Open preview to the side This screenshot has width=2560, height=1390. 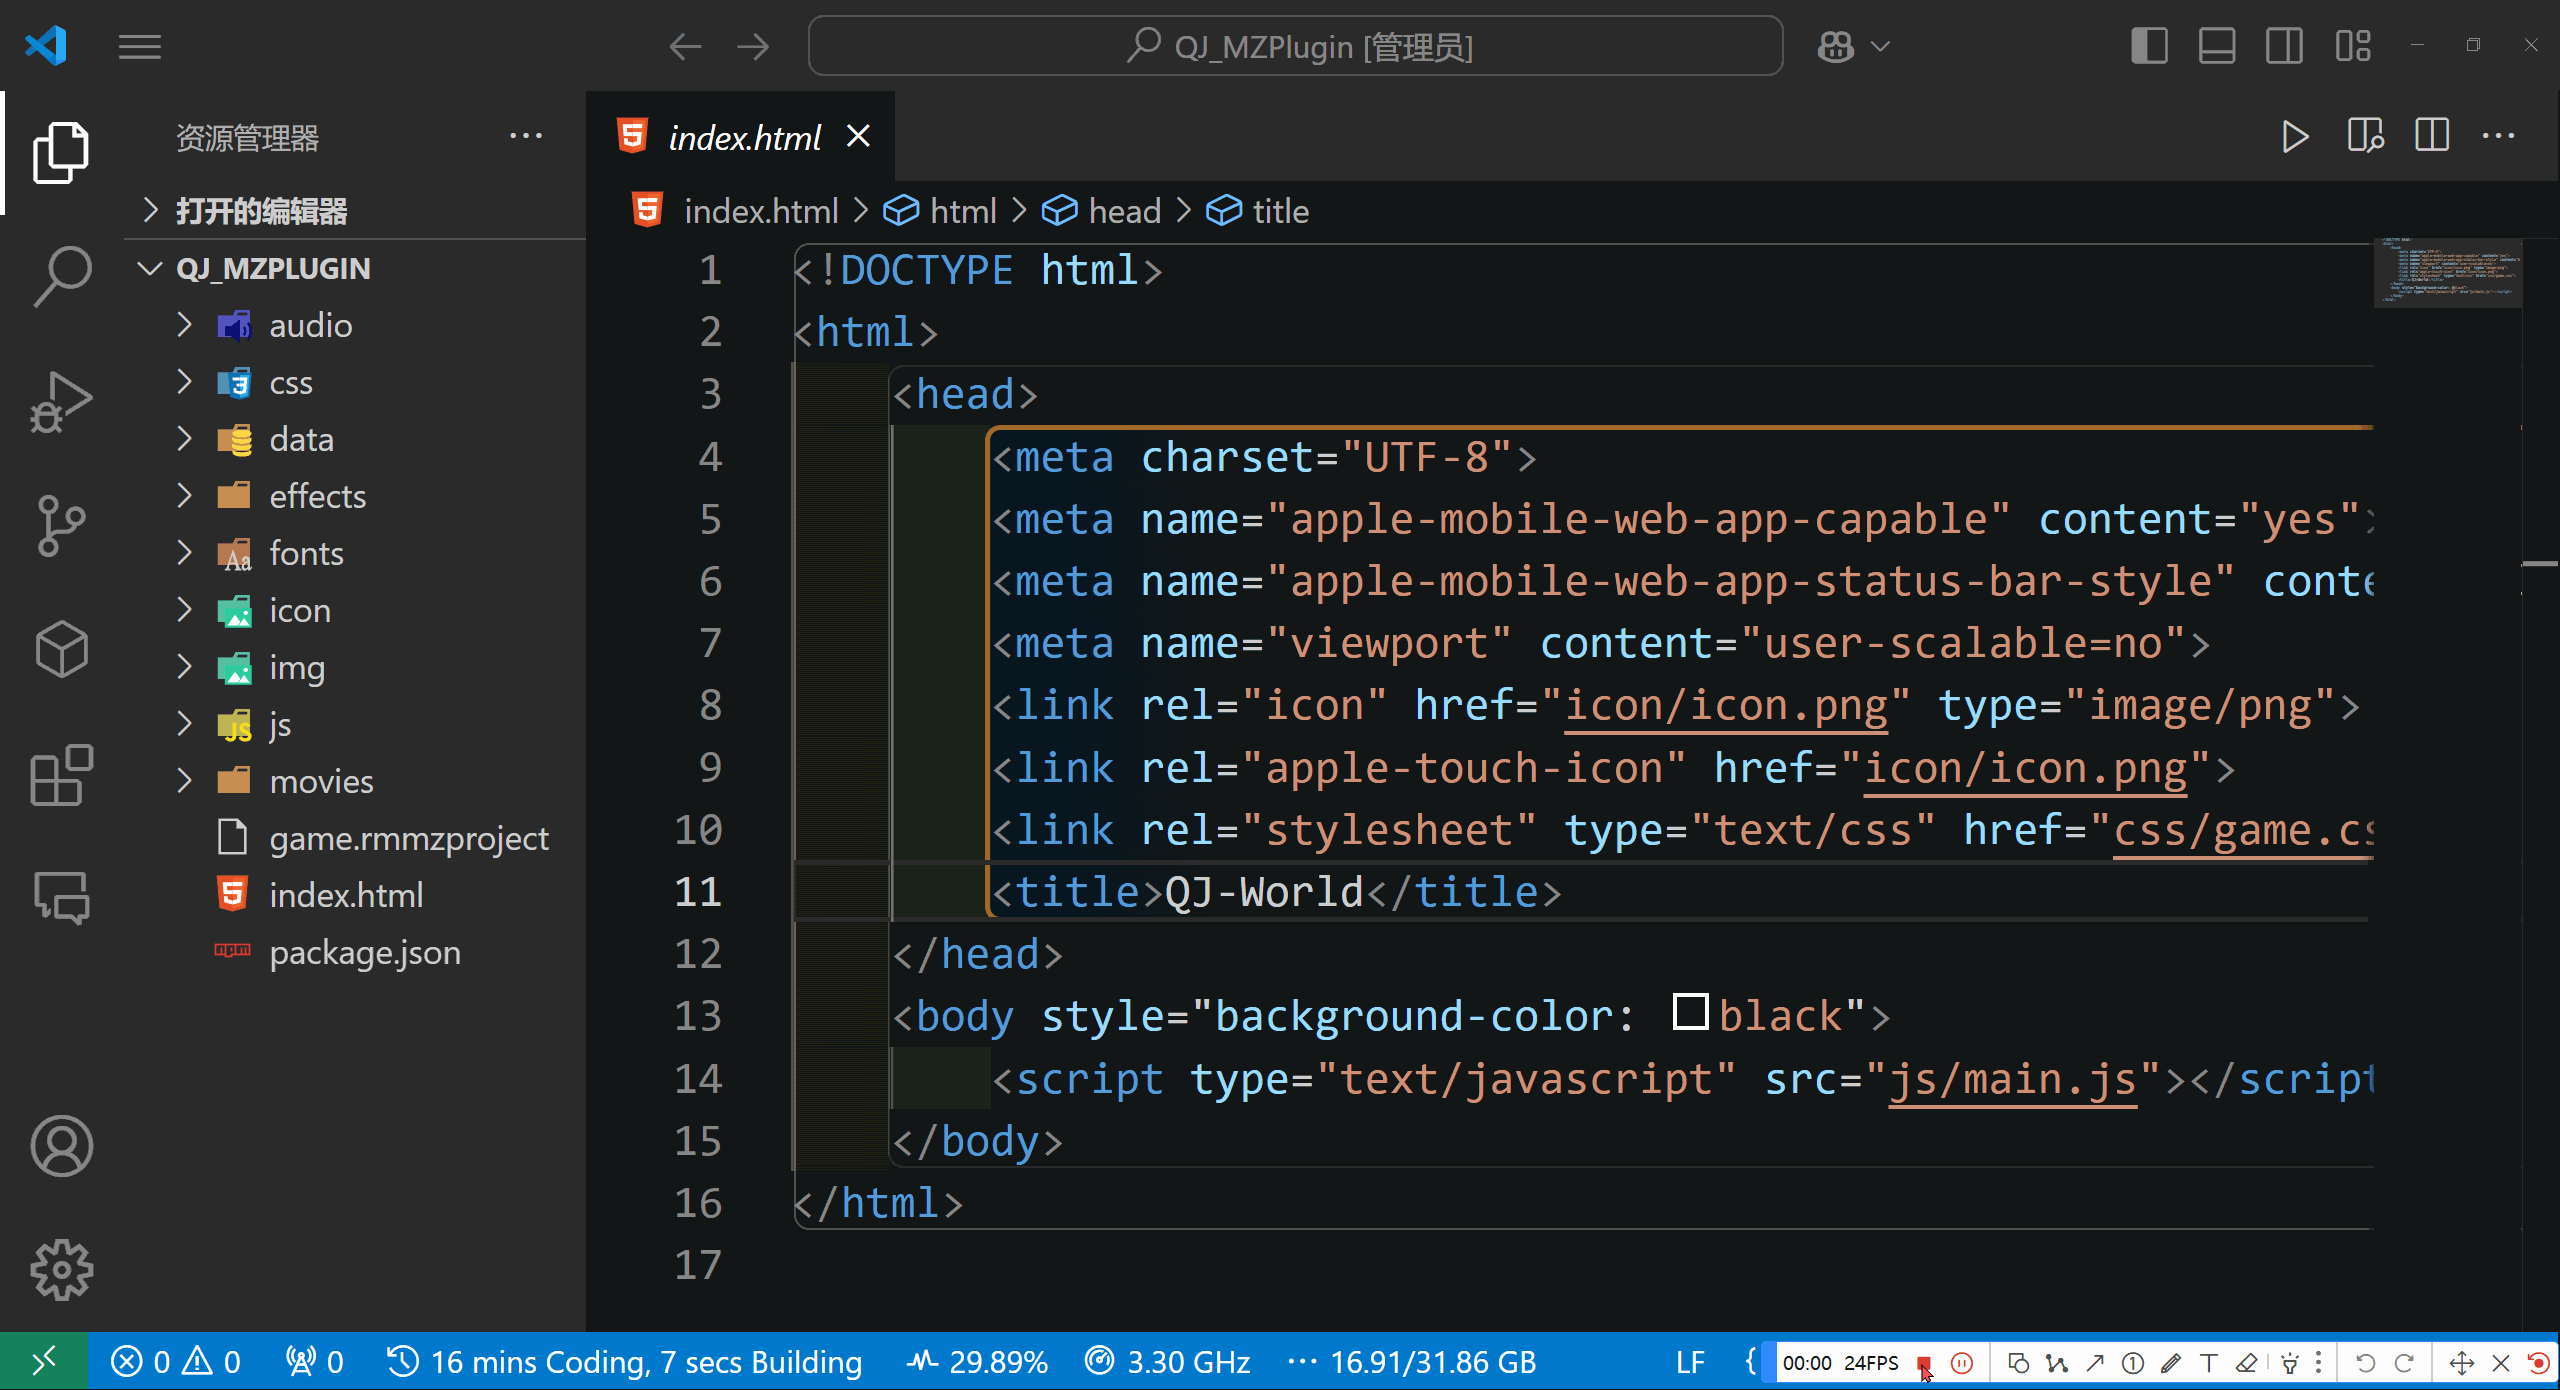click(2365, 136)
